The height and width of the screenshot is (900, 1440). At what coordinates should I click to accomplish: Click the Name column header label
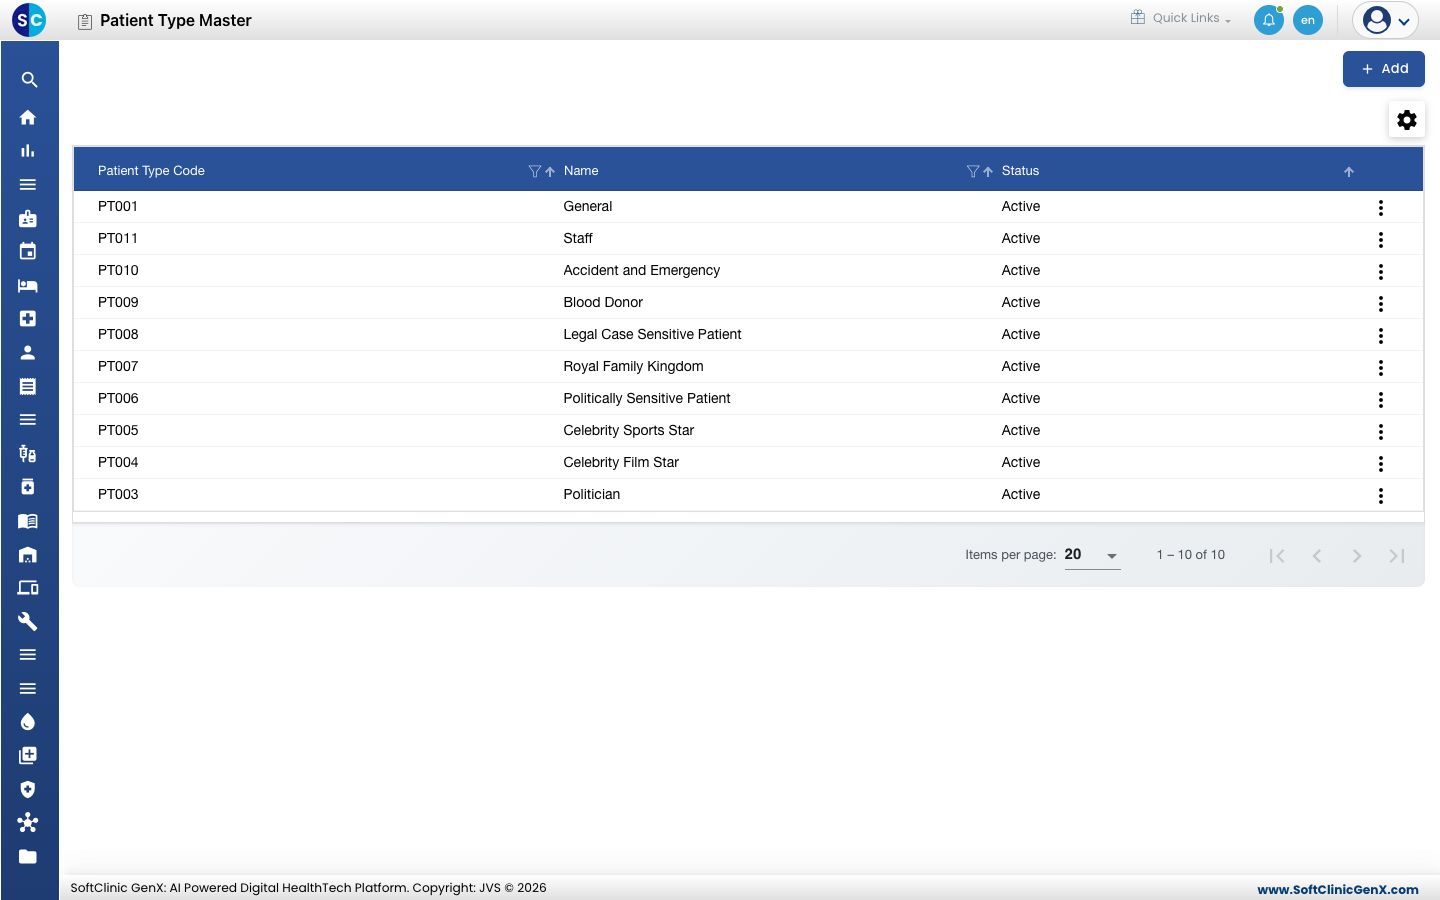(581, 171)
